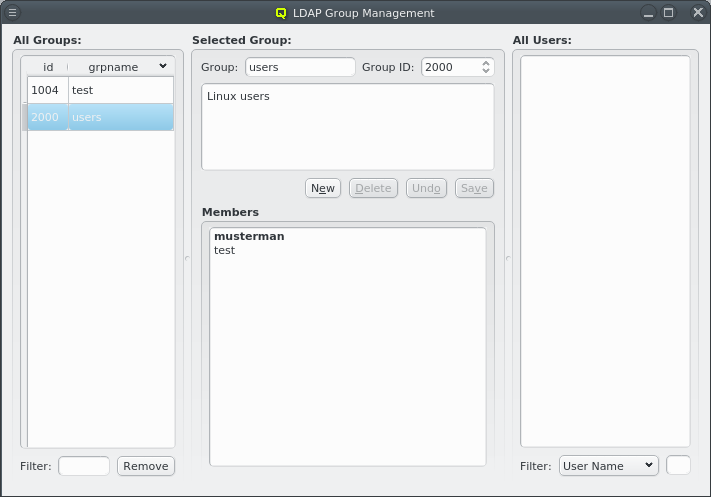711x497 pixels.
Task: Click the LDAP Group Management app icon
Action: point(281,13)
